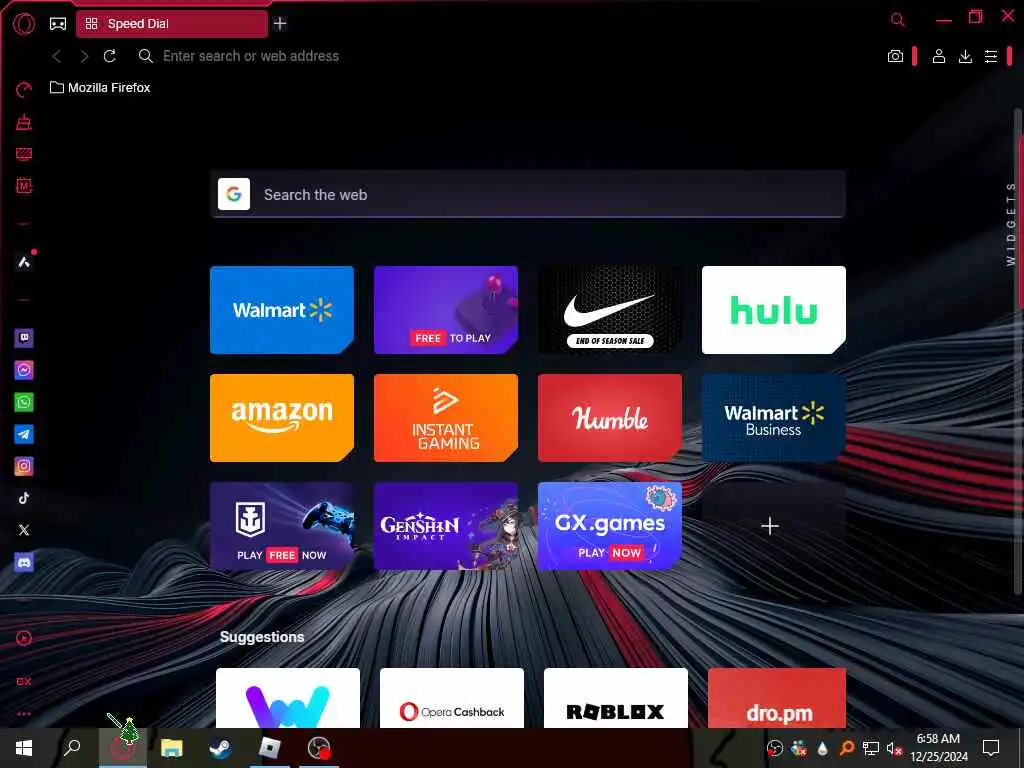Open the Hulu speed dial tile
The height and width of the screenshot is (768, 1024).
774,310
